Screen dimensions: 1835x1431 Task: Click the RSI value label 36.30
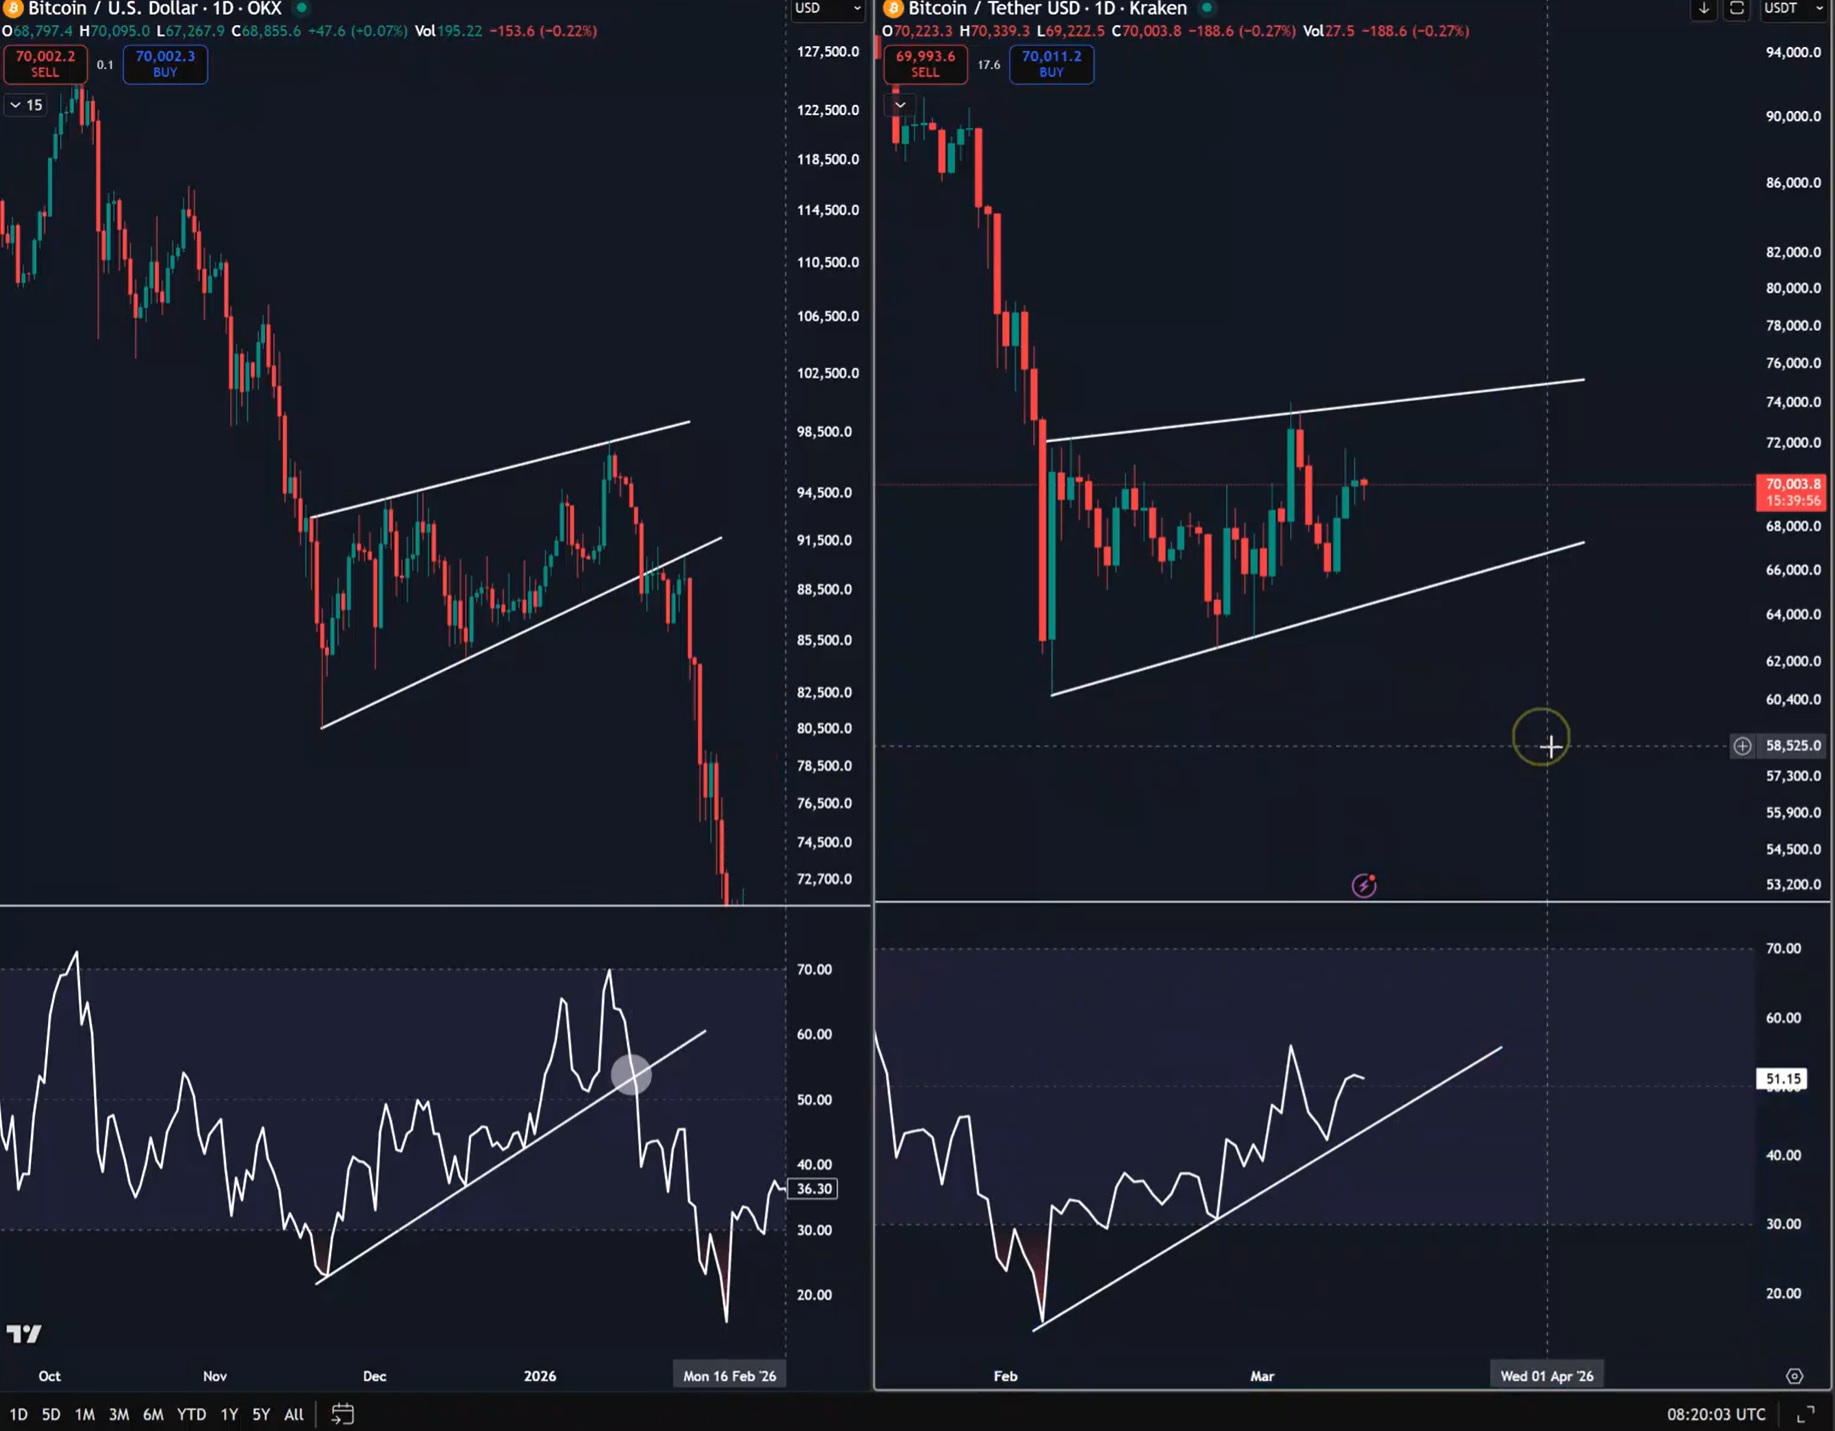click(x=814, y=1189)
